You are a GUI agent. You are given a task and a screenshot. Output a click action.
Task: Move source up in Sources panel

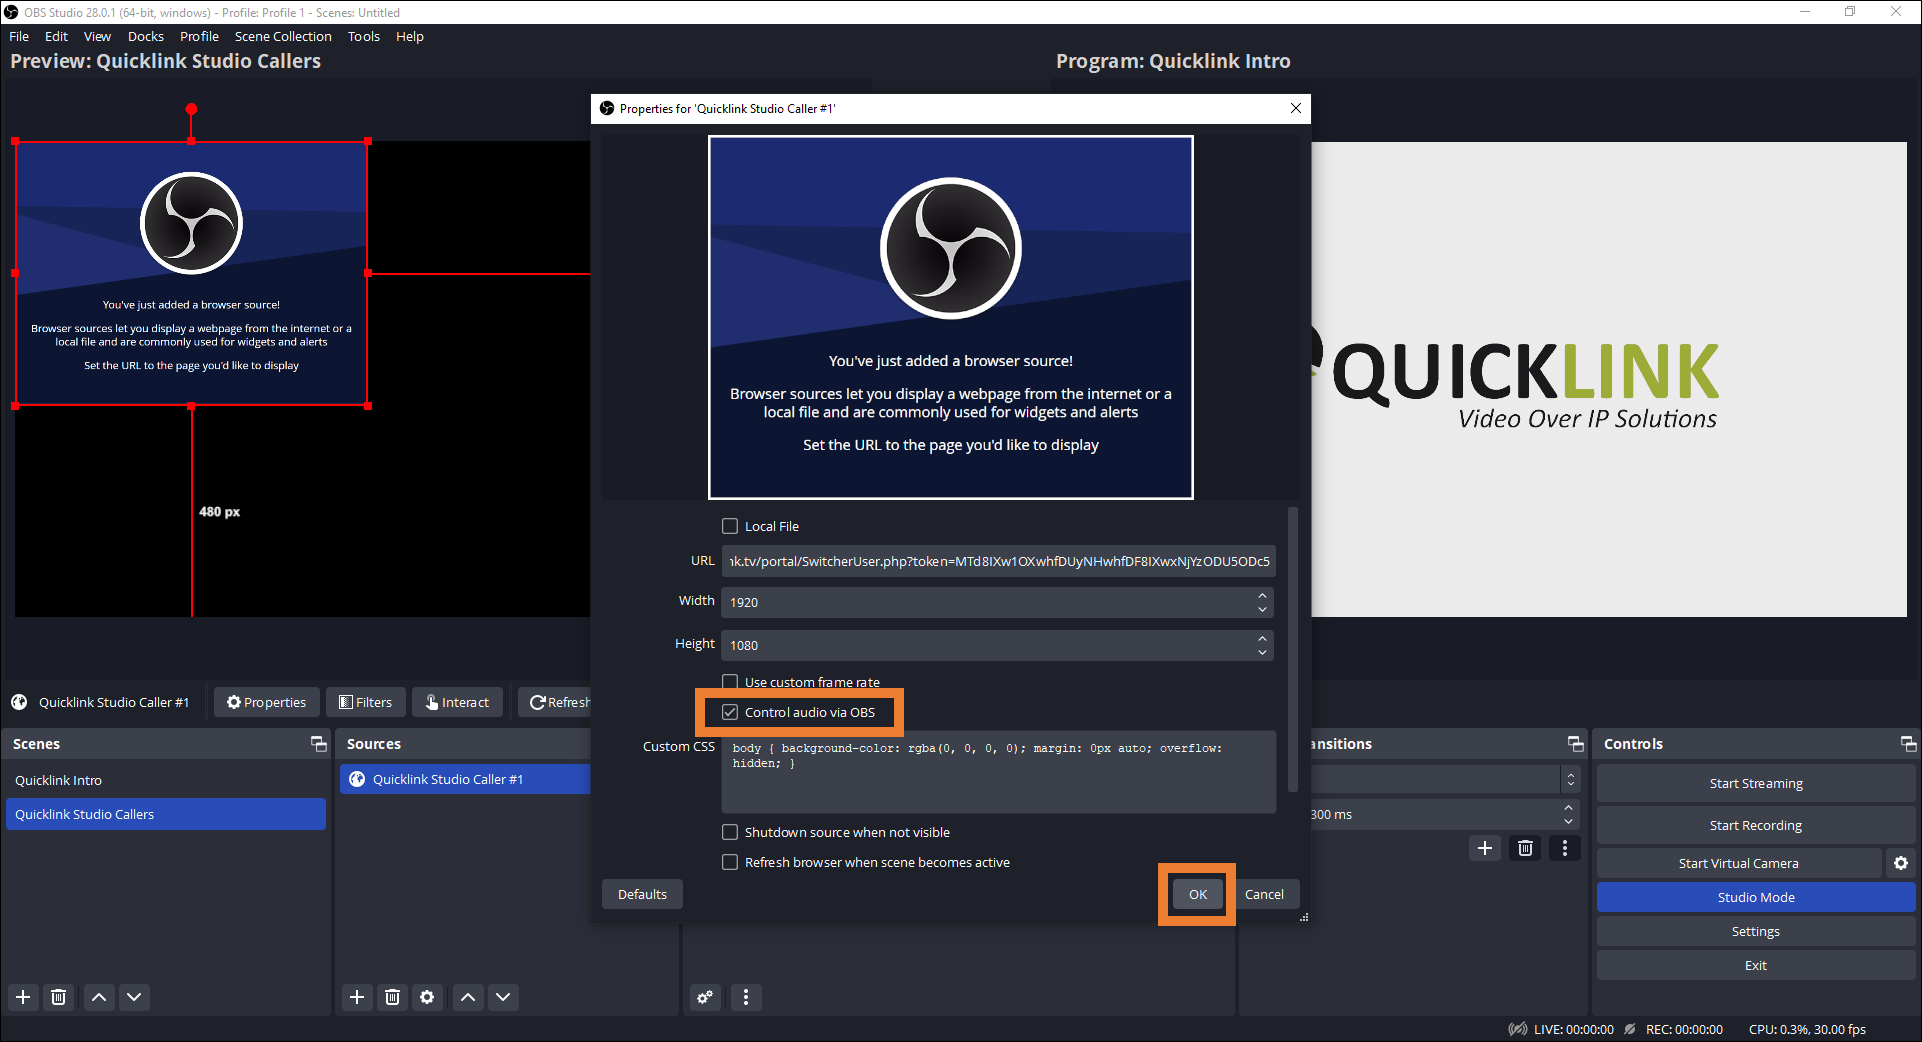point(467,997)
